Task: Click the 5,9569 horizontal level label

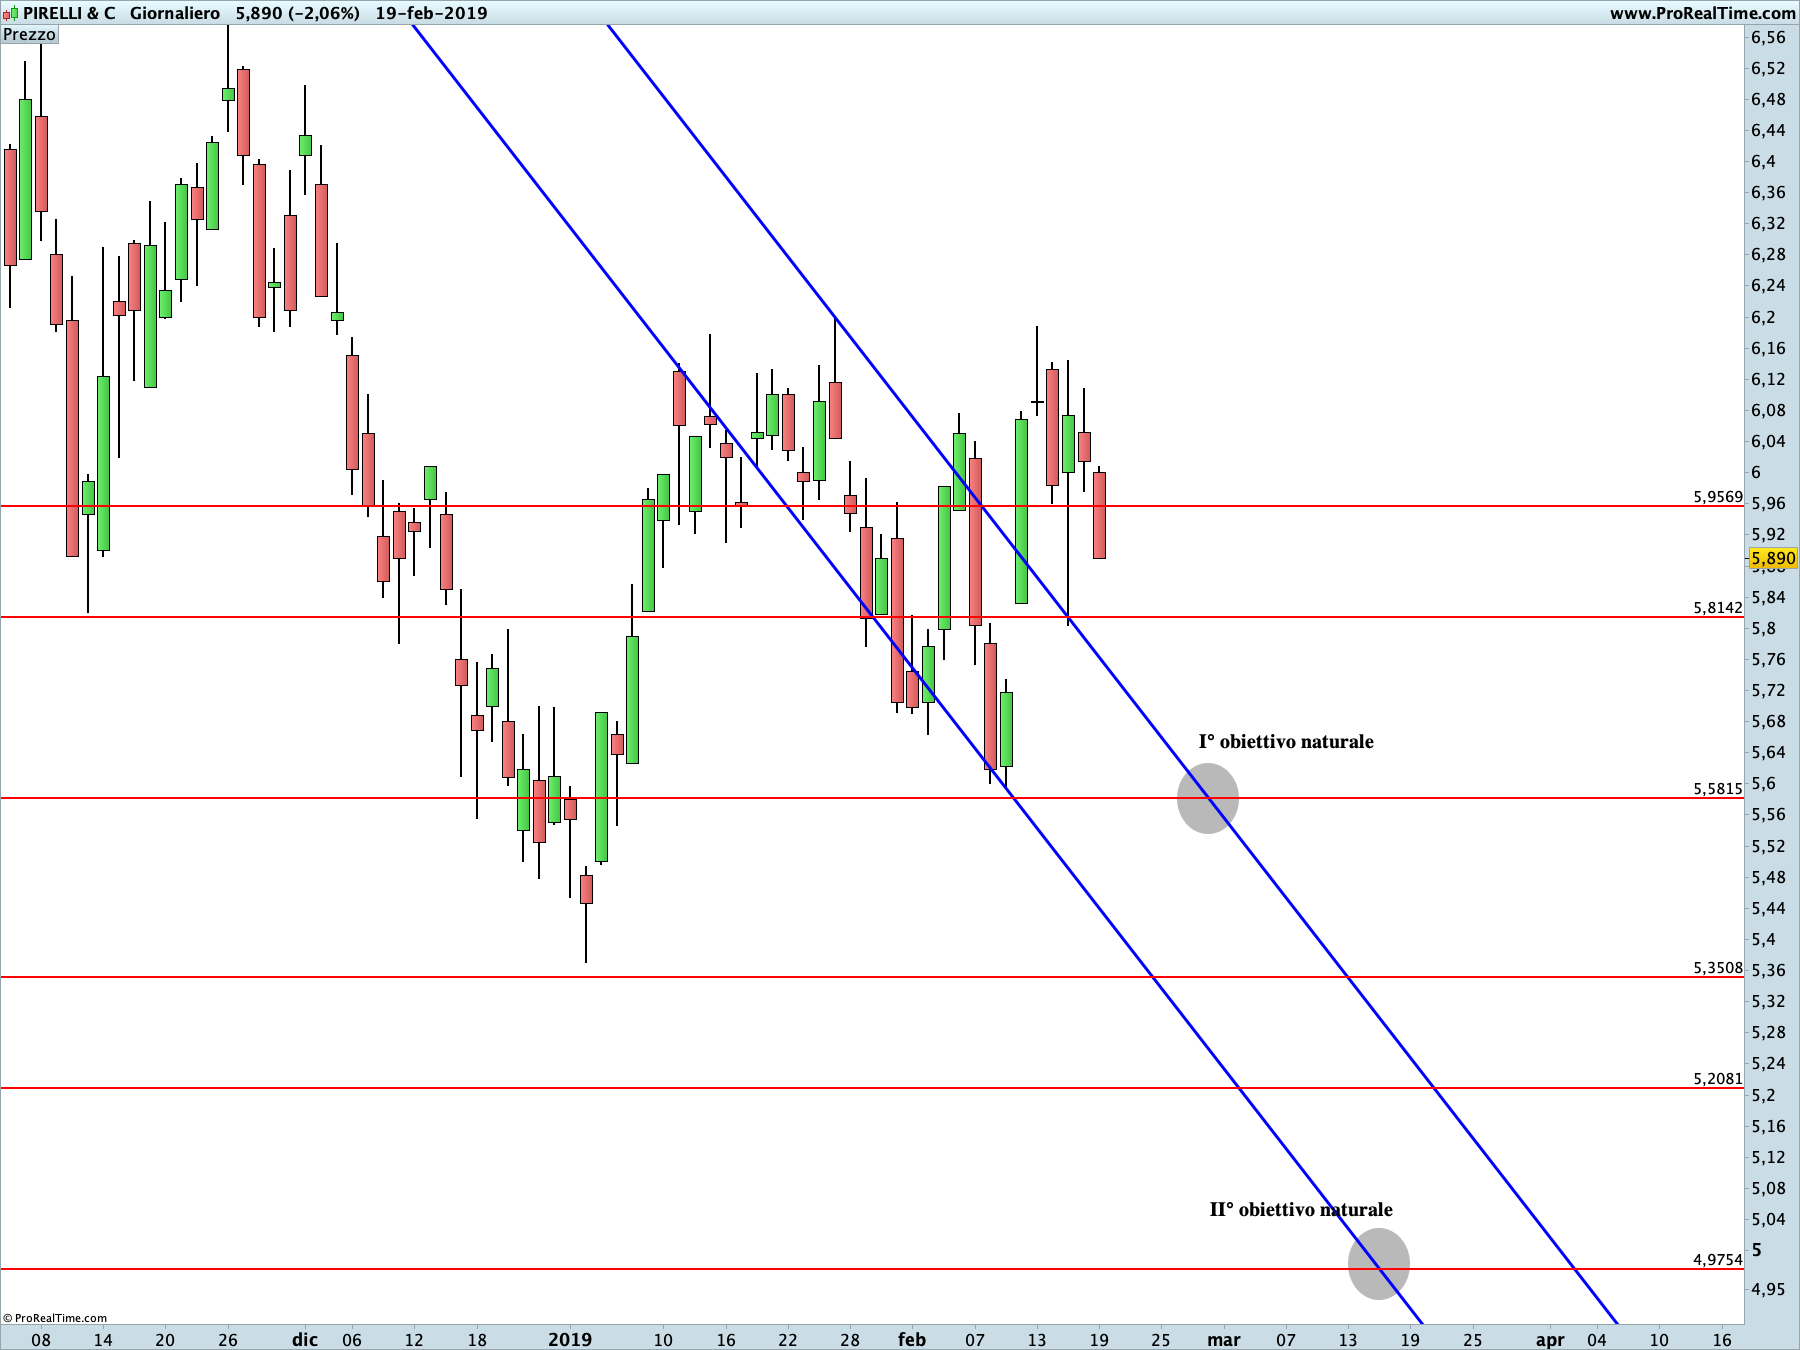Action: click(x=1718, y=496)
